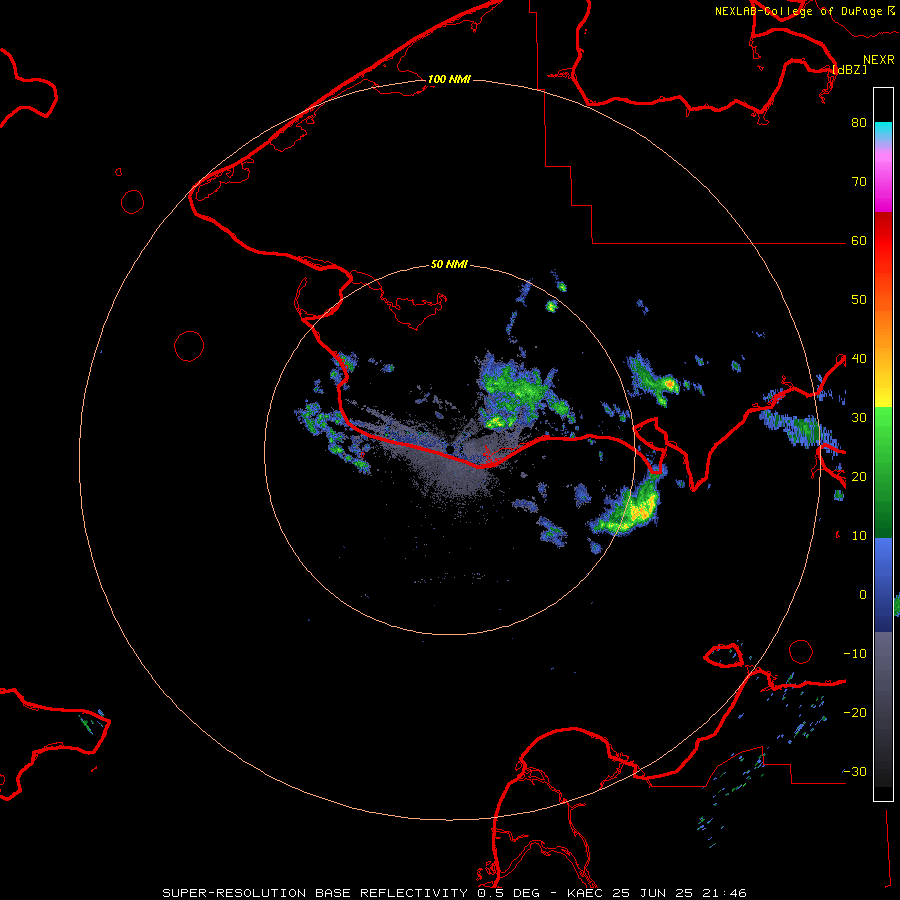The image size is (900, 900).
Task: Click the 60 value on the dBZ scale
Action: (859, 240)
